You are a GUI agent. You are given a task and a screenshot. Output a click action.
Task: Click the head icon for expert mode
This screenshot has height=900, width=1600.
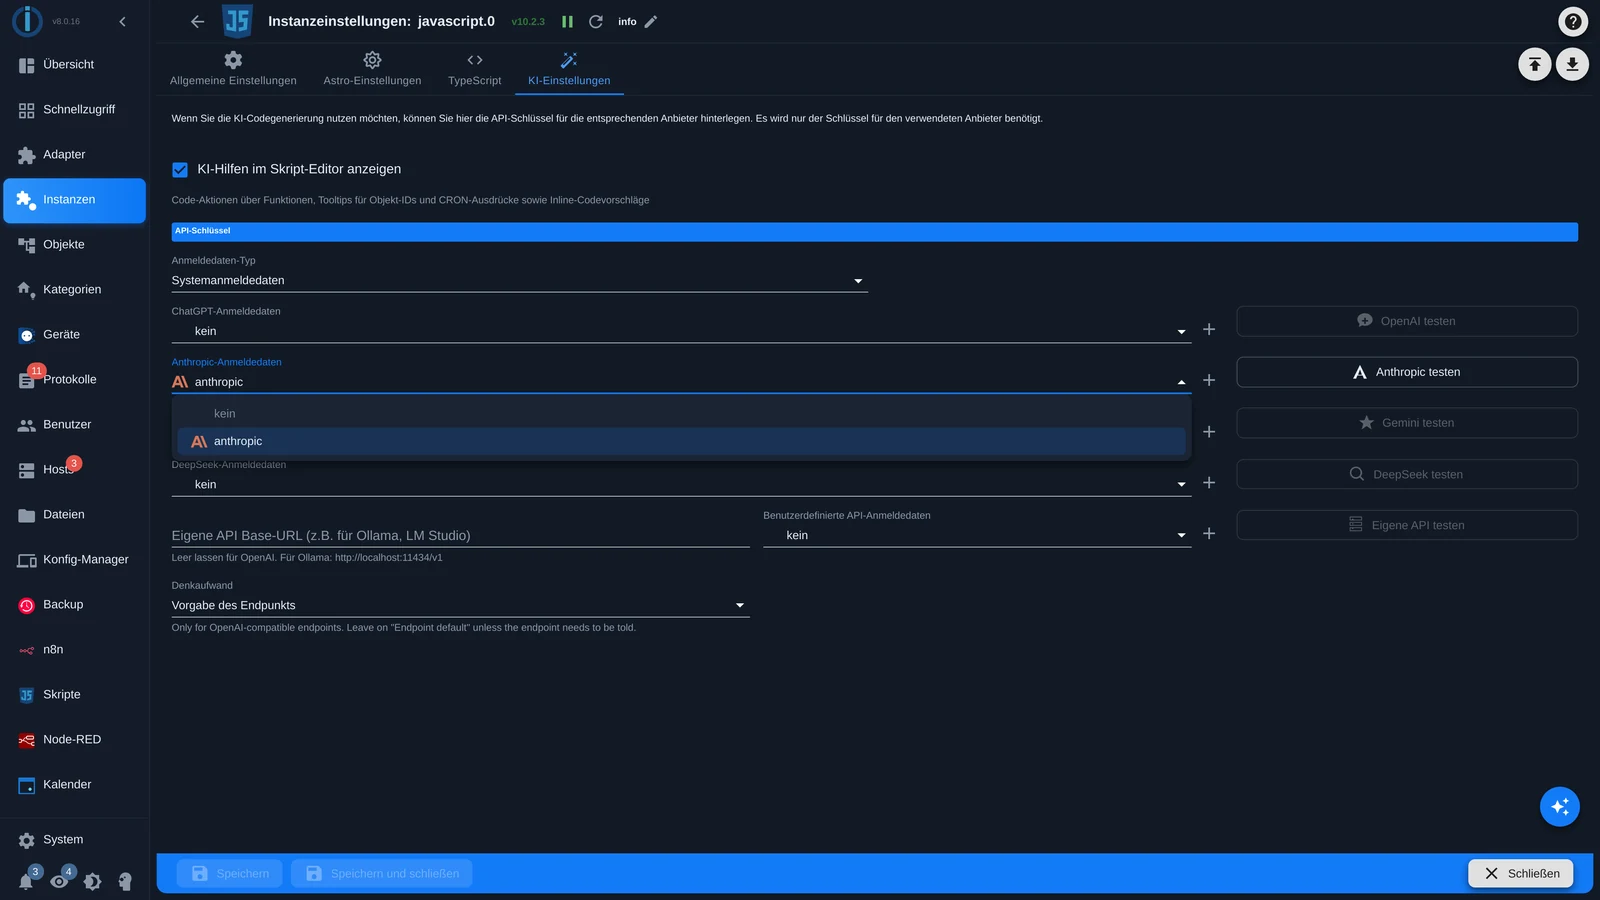pyautogui.click(x=125, y=881)
